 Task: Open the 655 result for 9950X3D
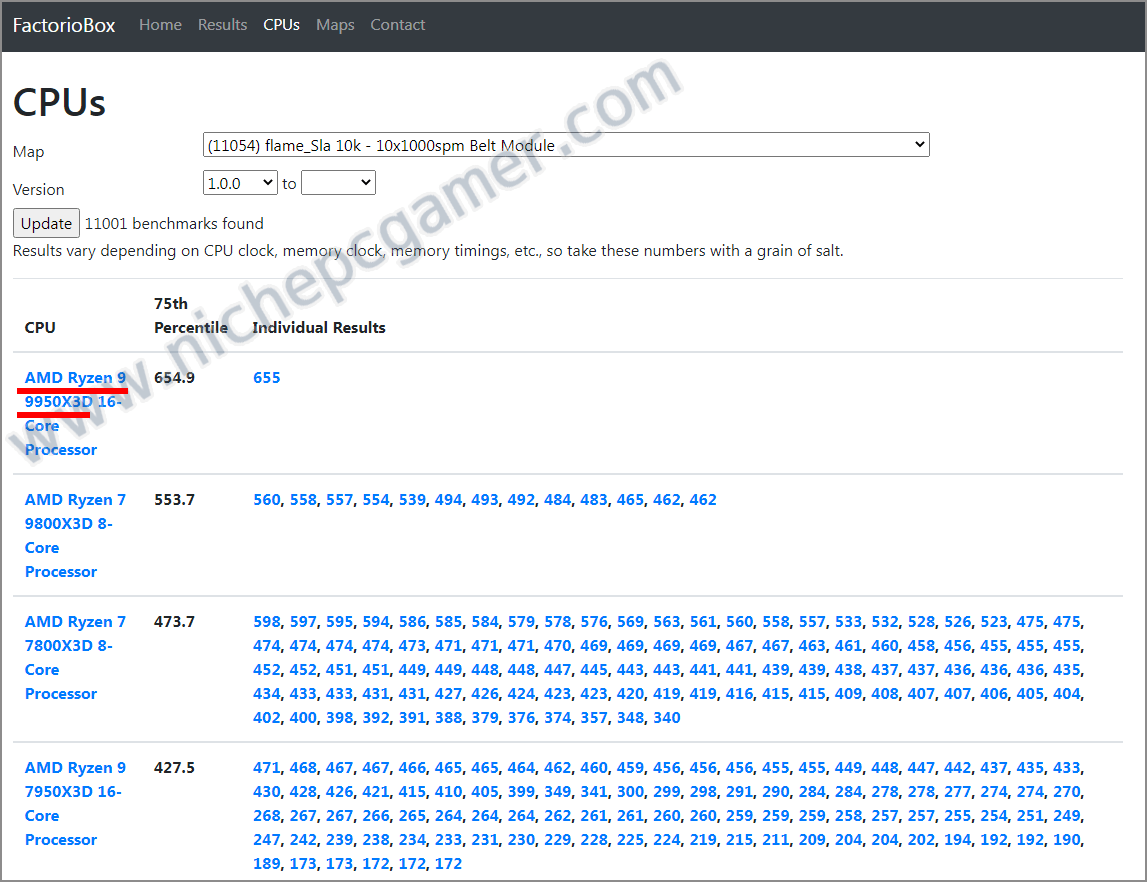click(x=266, y=377)
